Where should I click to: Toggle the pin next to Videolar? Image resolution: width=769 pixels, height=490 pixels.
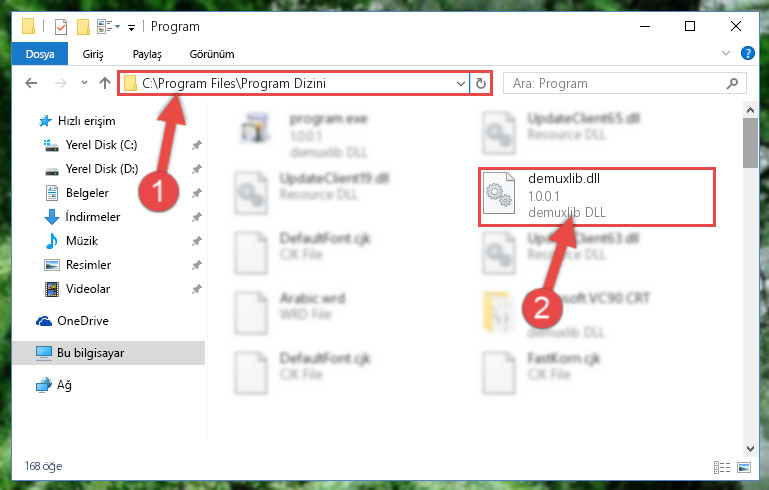[197, 289]
